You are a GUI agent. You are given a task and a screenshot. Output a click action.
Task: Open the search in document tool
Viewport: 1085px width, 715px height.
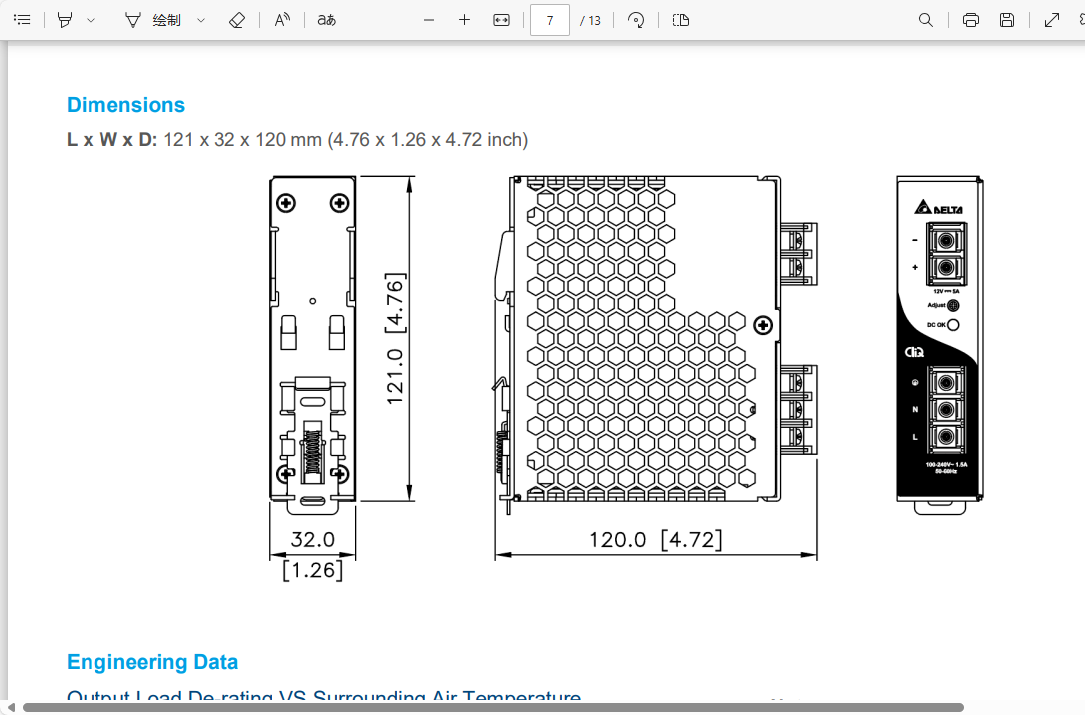[926, 20]
